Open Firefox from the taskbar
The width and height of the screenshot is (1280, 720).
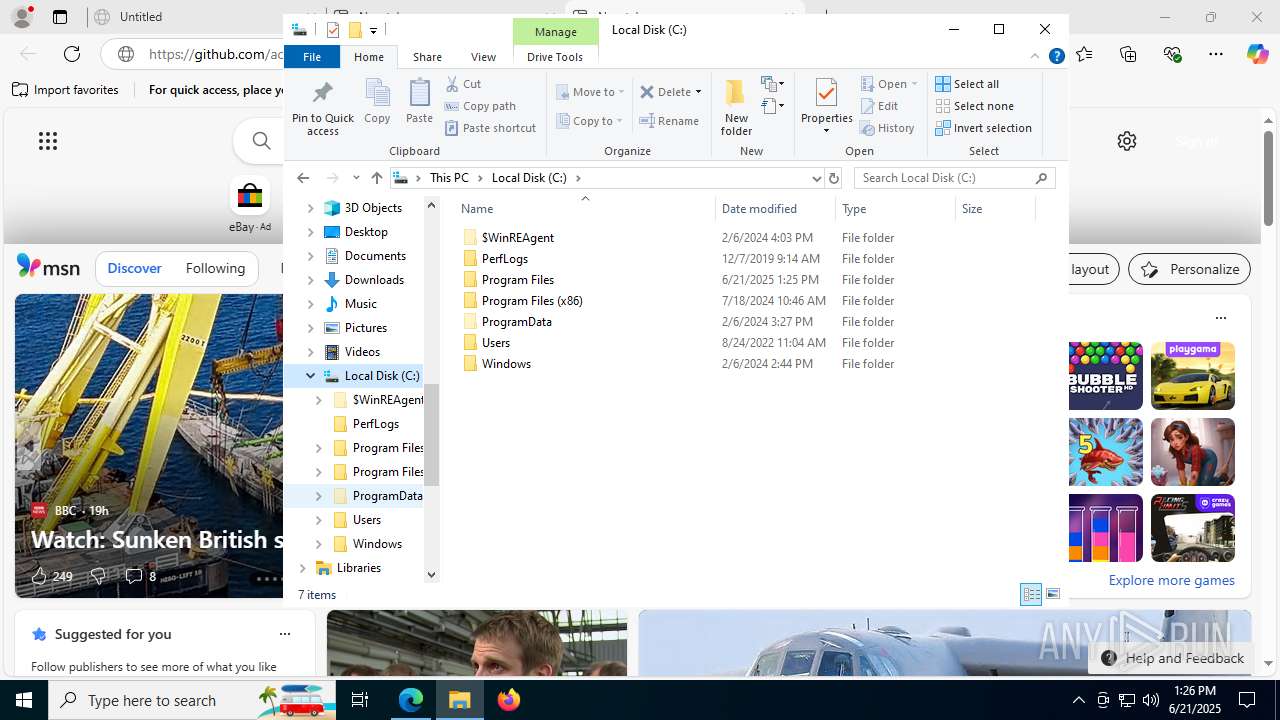click(509, 700)
